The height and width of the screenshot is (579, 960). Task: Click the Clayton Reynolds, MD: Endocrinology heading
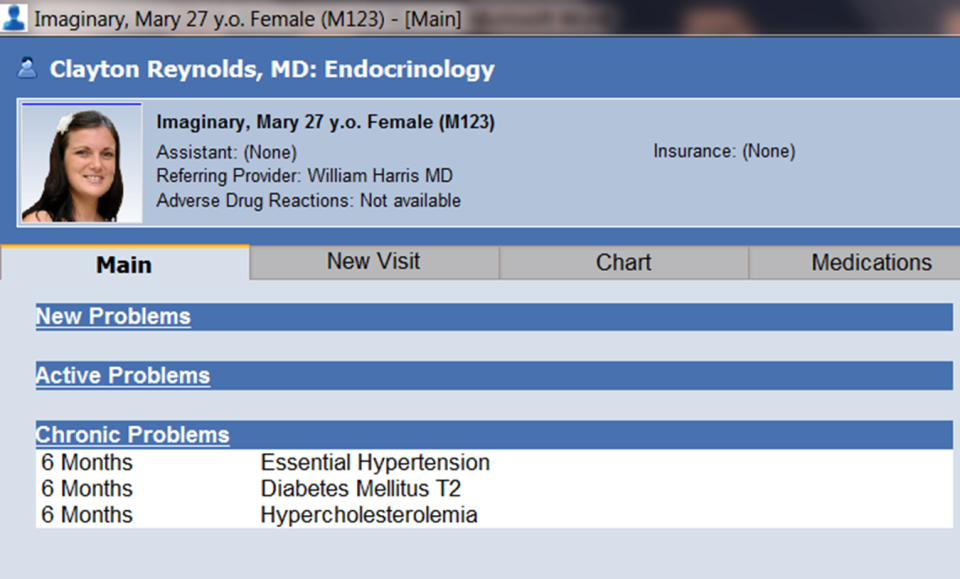(272, 69)
